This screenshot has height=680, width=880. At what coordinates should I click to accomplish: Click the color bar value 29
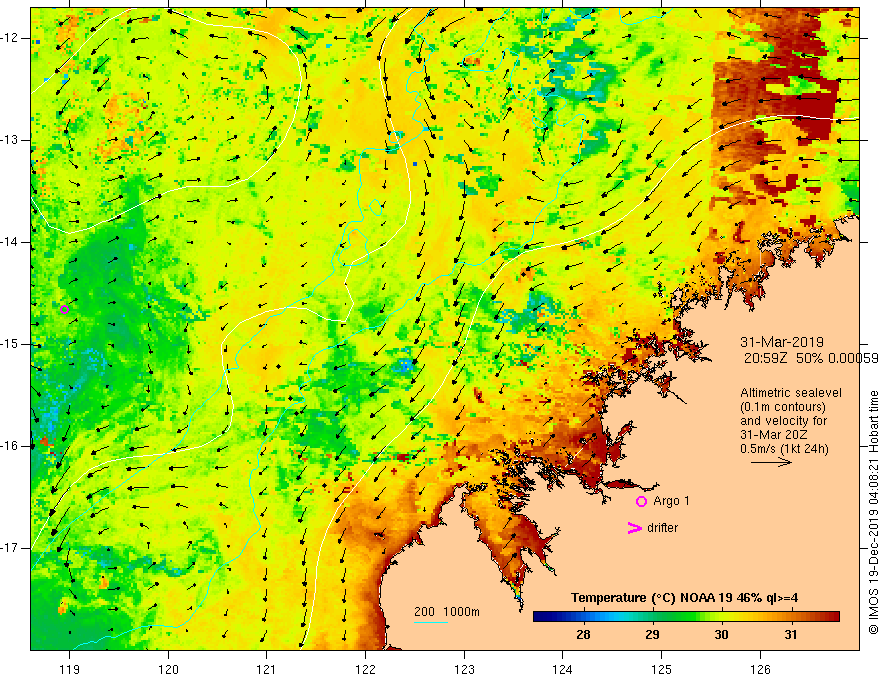coord(652,635)
